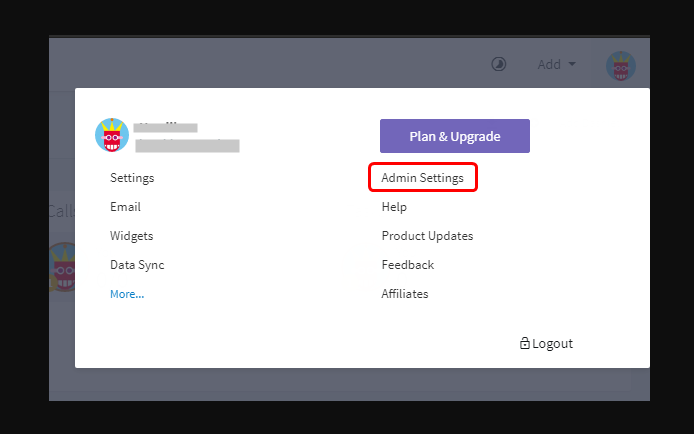Click the Logout link
This screenshot has width=694, height=434.
[x=552, y=343]
